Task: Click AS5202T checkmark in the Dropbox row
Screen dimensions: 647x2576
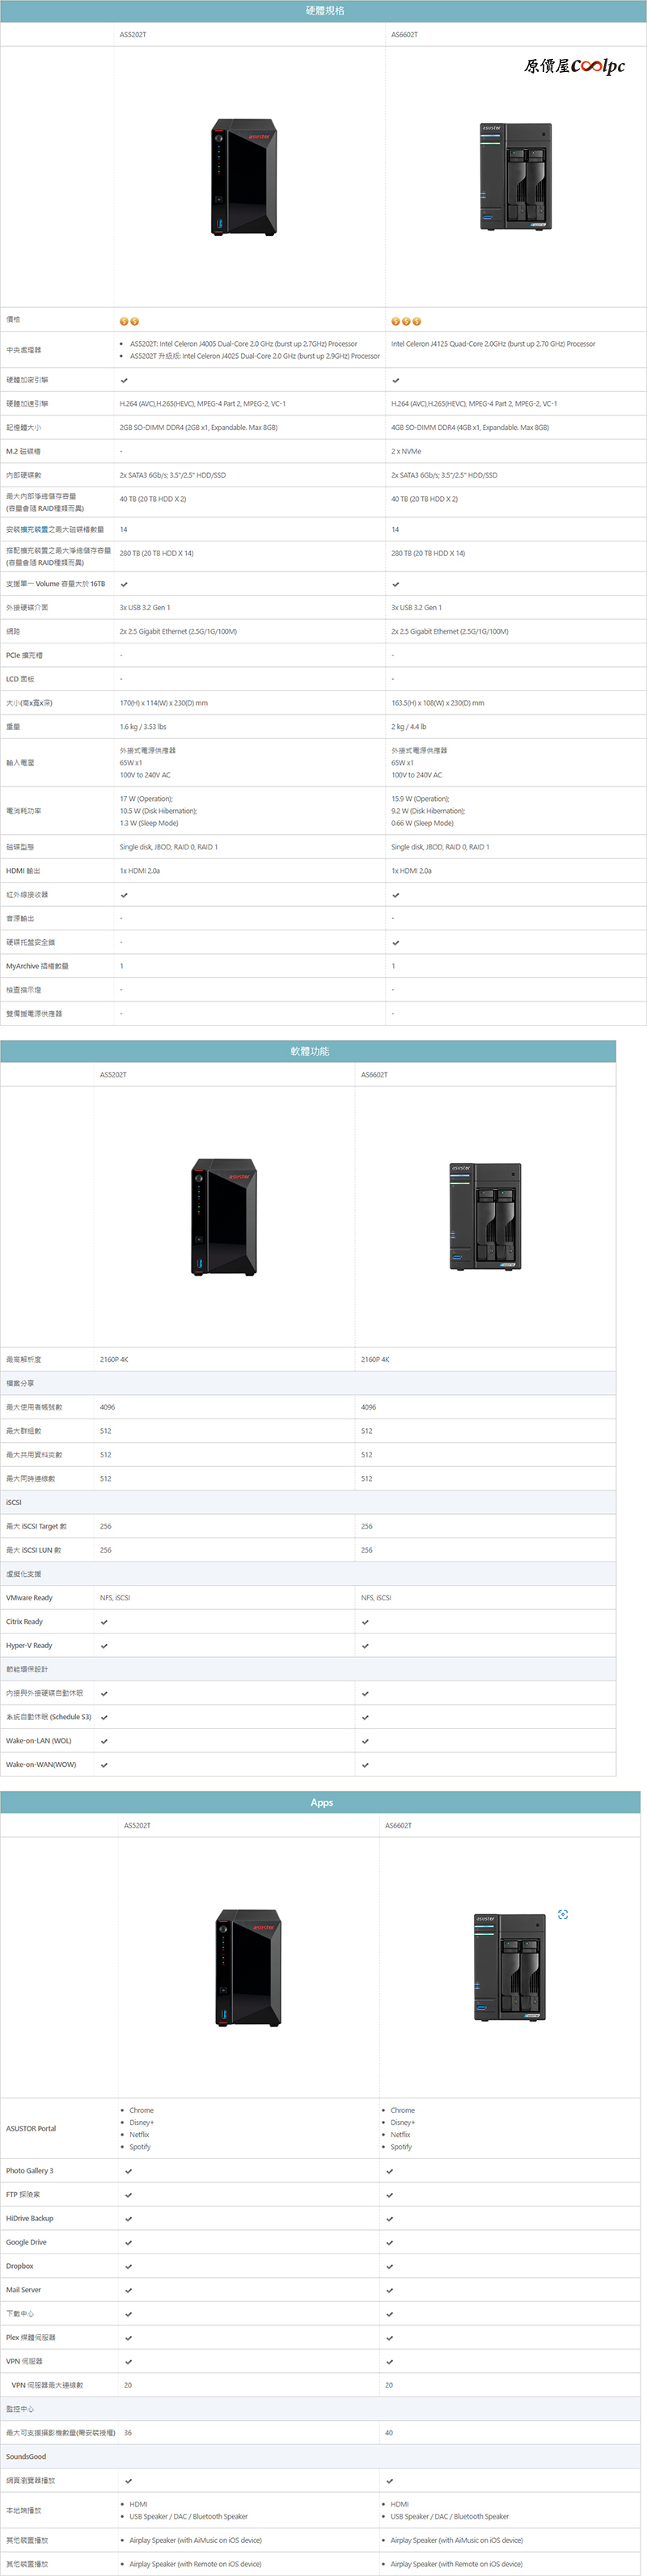Action: coord(128,2266)
